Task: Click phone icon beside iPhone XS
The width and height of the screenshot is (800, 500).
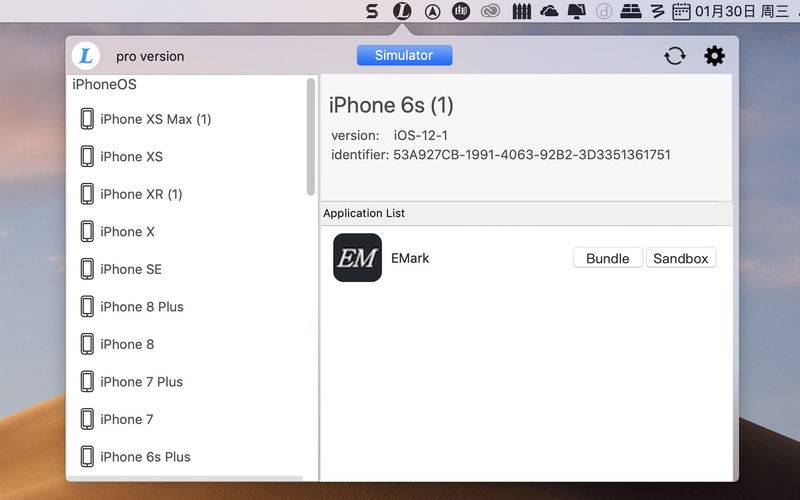Action: (87, 156)
